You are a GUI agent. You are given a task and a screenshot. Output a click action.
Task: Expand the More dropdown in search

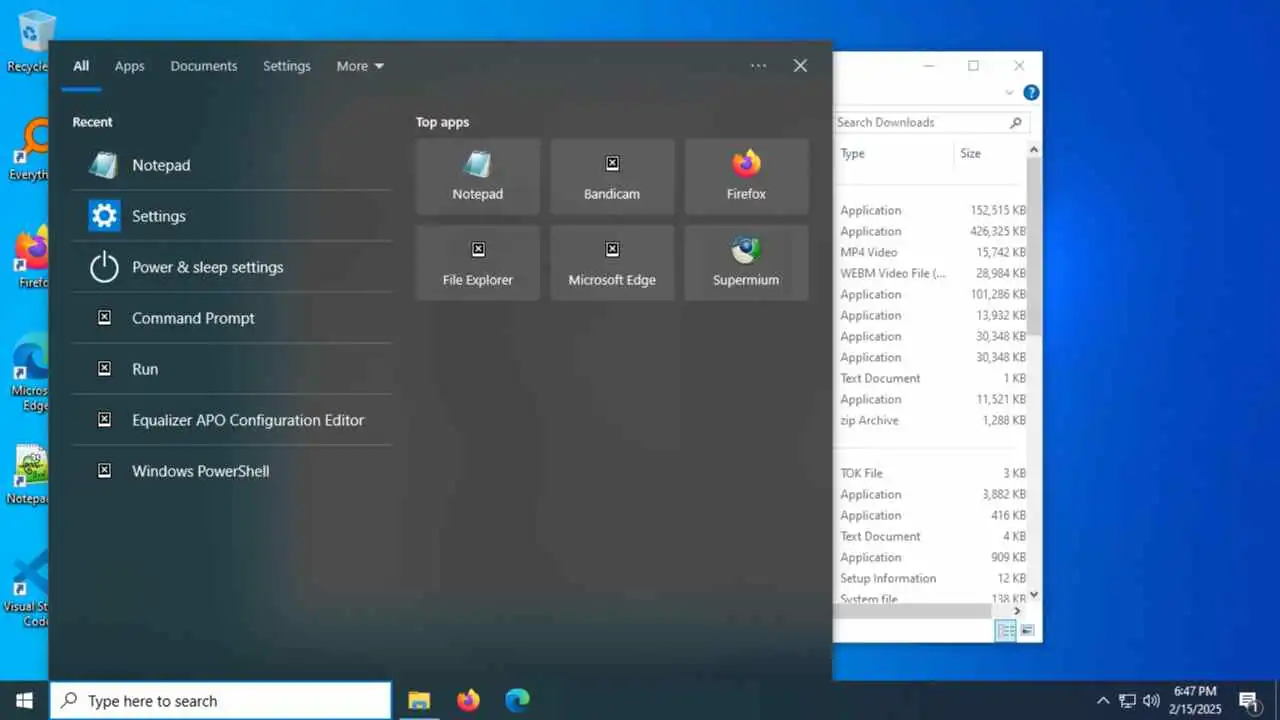click(360, 66)
